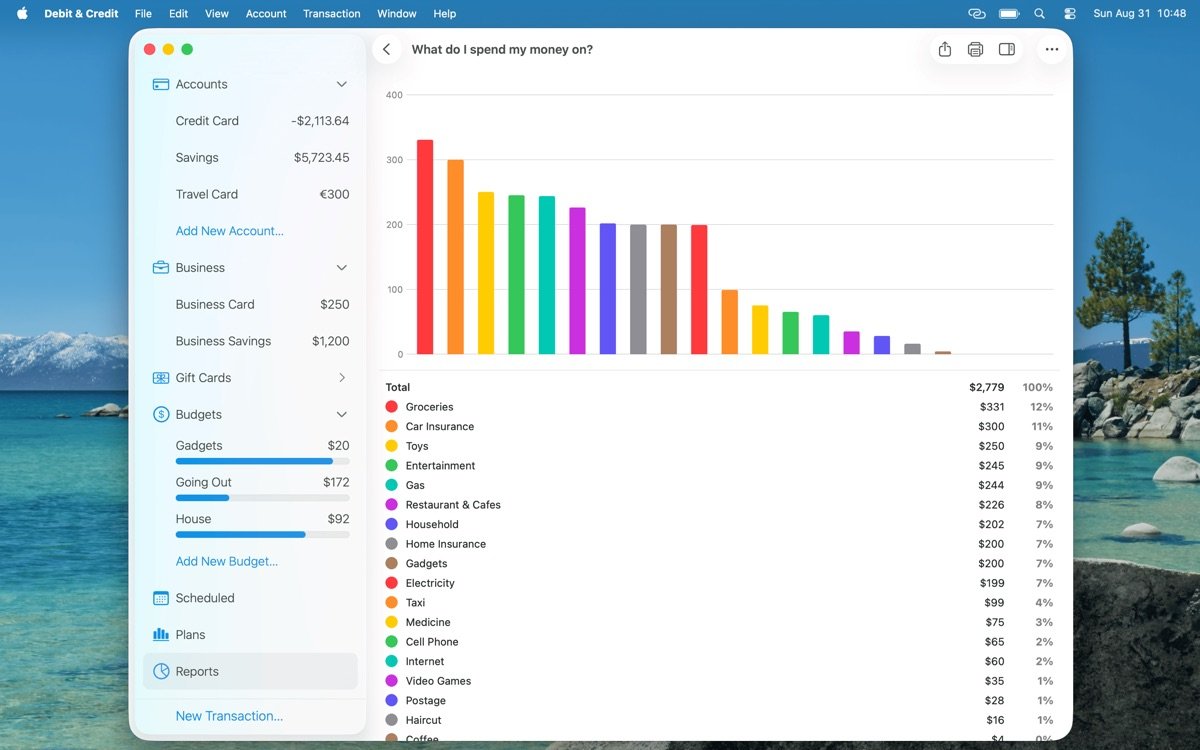Click the Scheduled calendar icon
This screenshot has height=750, width=1200.
pos(160,598)
